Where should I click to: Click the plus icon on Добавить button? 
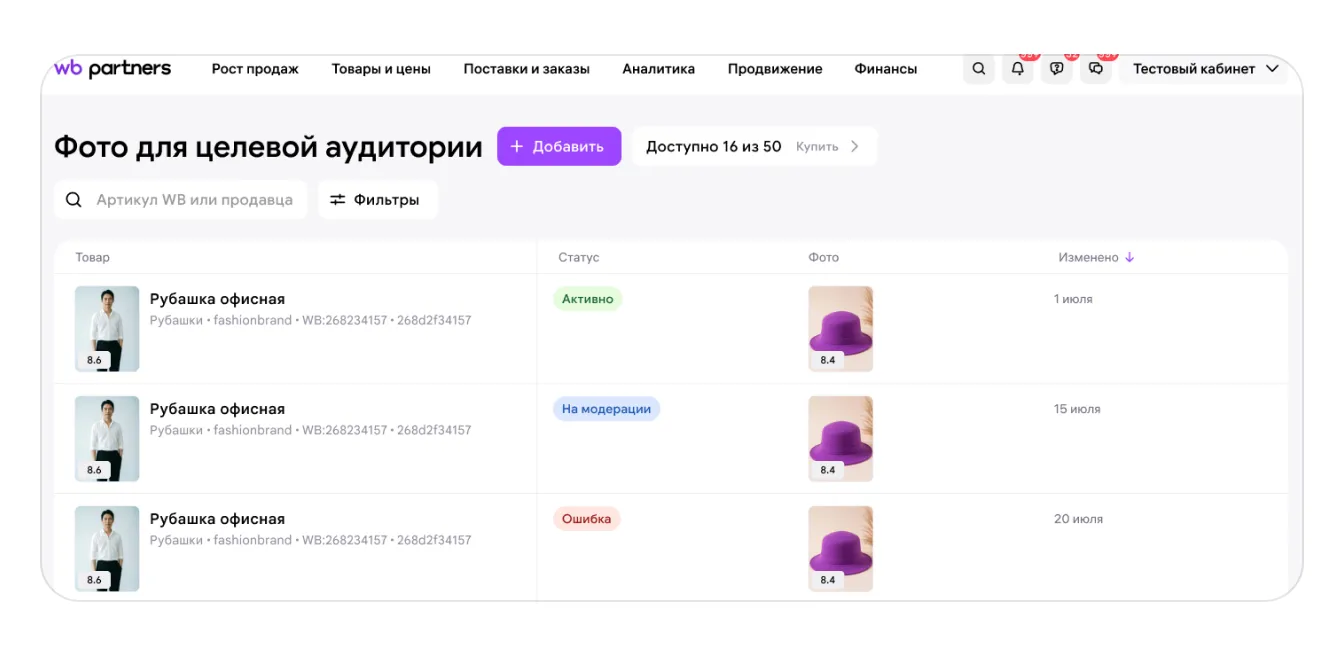click(517, 146)
